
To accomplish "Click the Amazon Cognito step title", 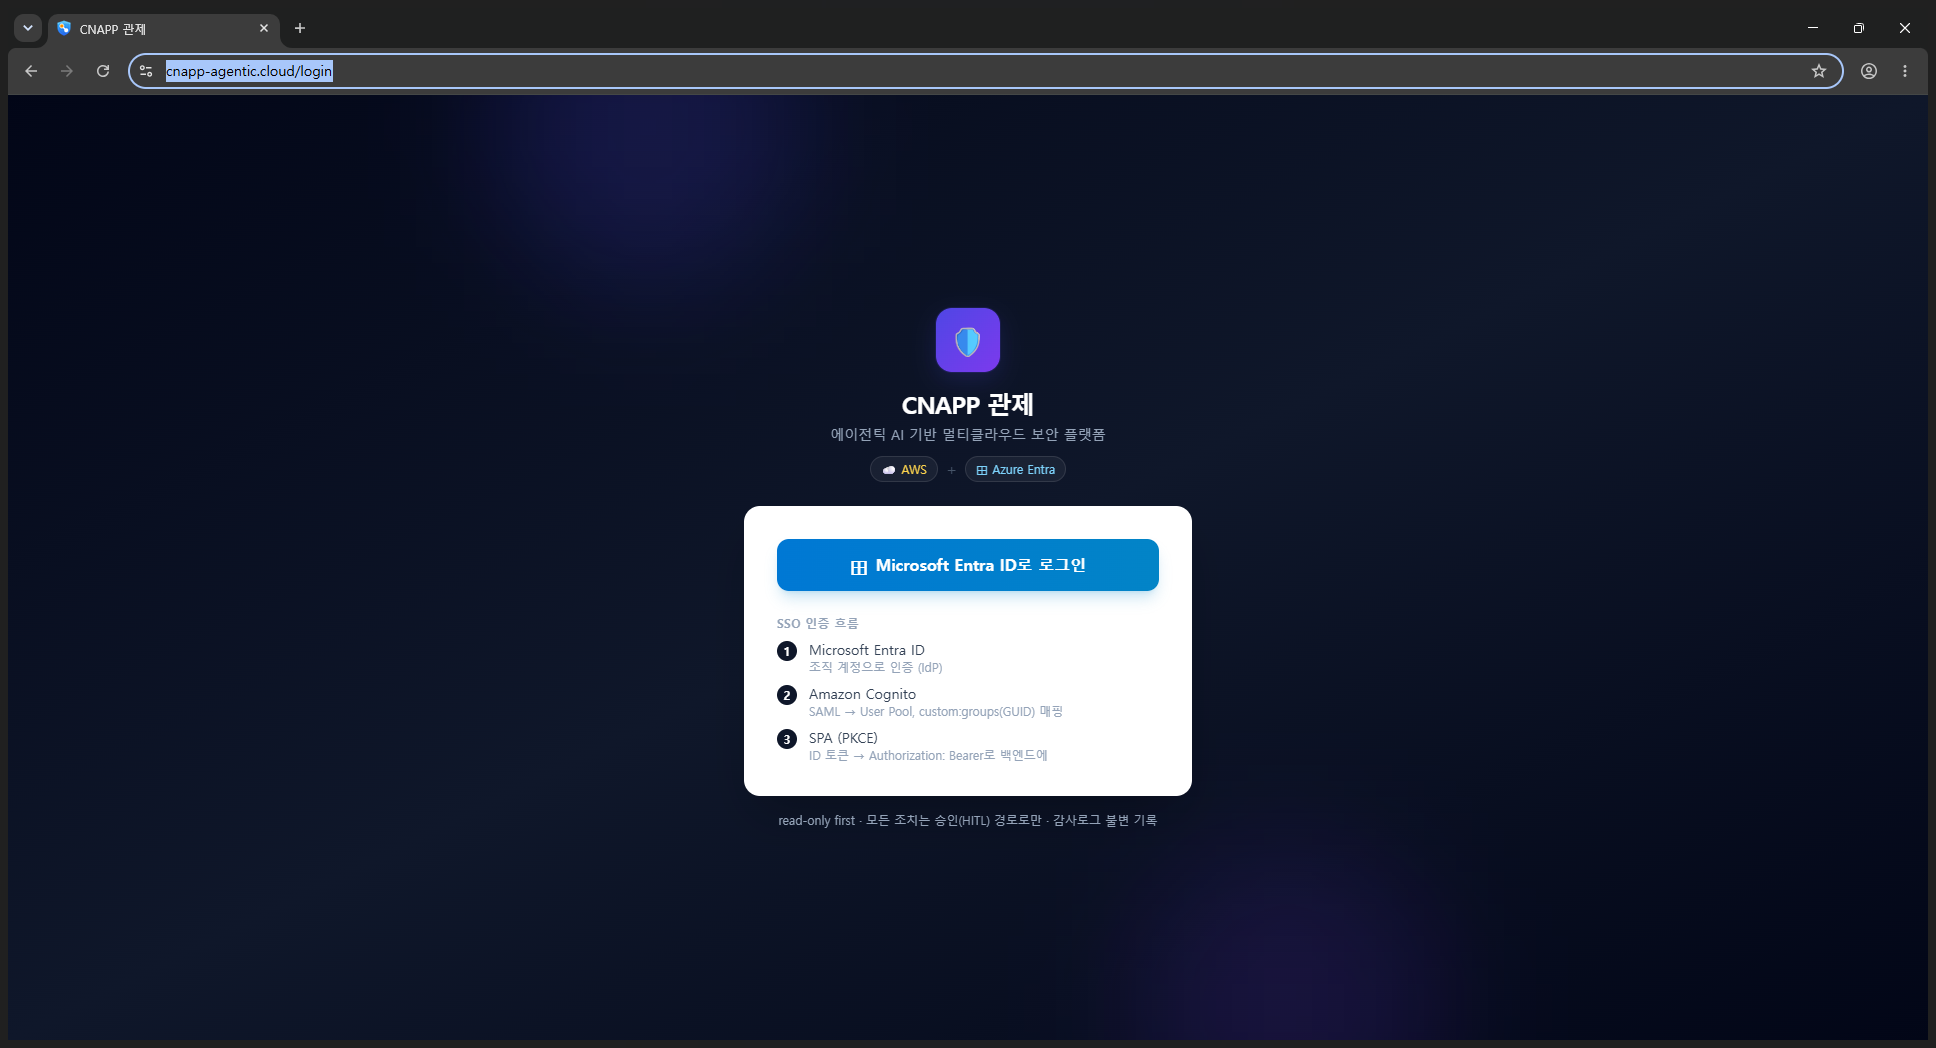I will tap(862, 694).
